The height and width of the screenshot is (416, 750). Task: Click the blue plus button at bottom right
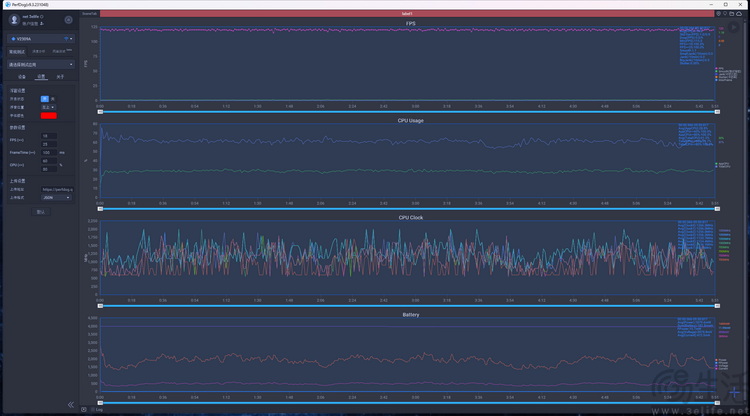coord(735,393)
